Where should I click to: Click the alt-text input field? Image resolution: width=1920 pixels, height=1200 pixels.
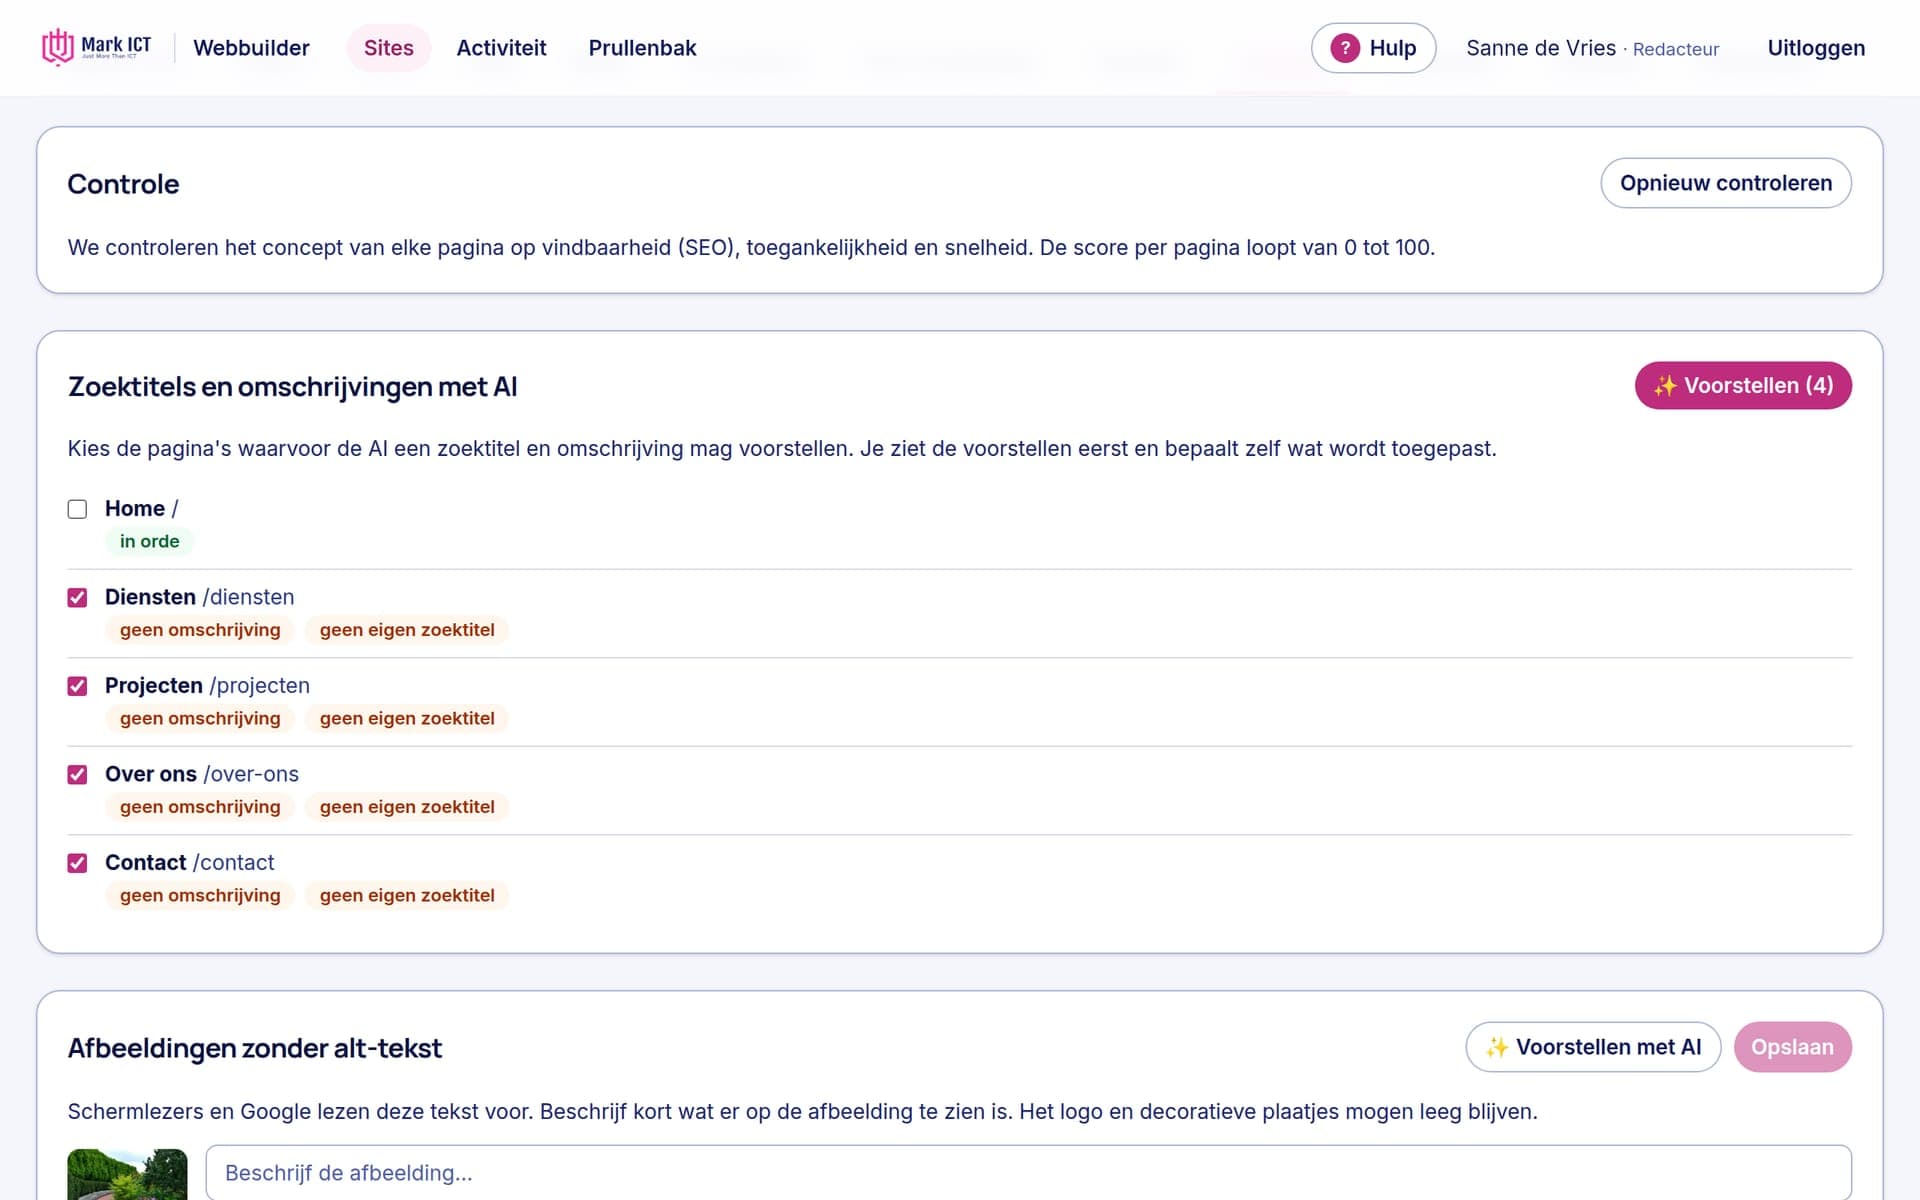(1028, 1173)
